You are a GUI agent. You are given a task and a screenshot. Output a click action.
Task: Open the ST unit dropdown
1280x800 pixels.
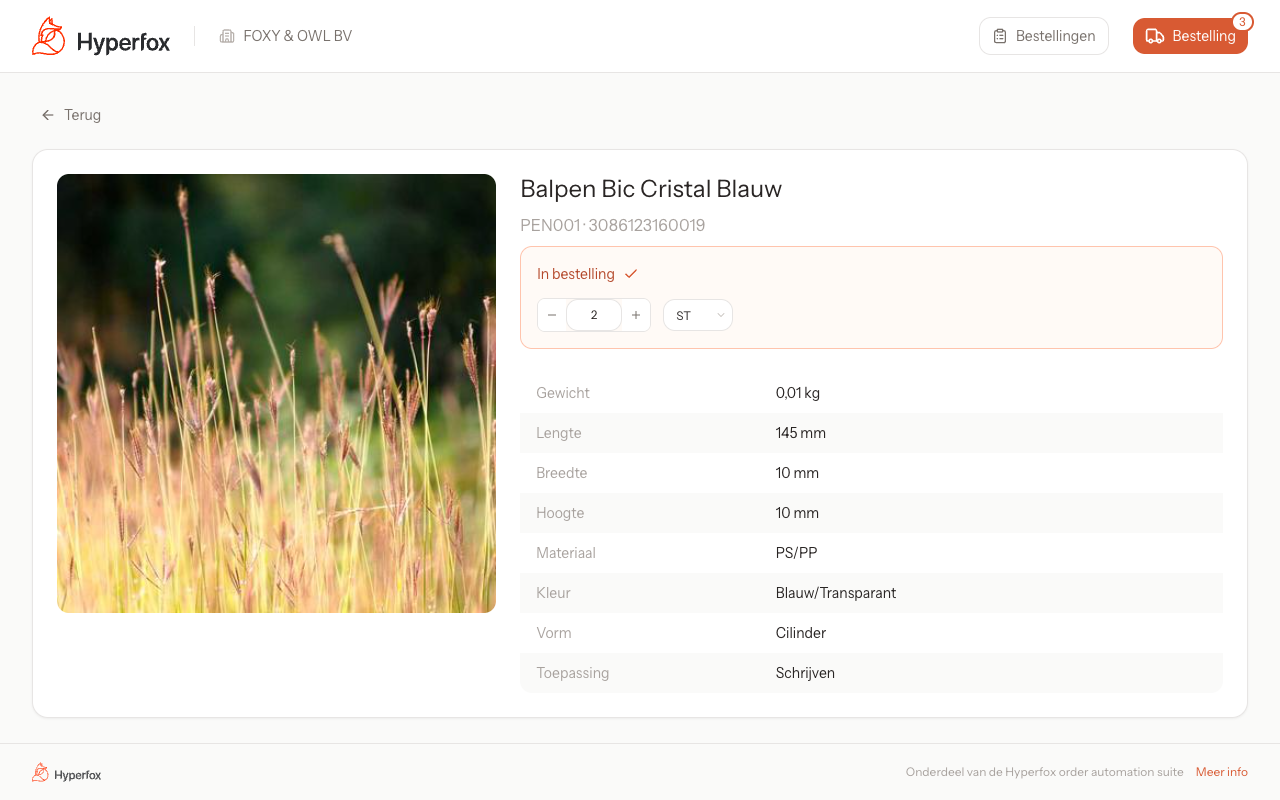point(697,314)
